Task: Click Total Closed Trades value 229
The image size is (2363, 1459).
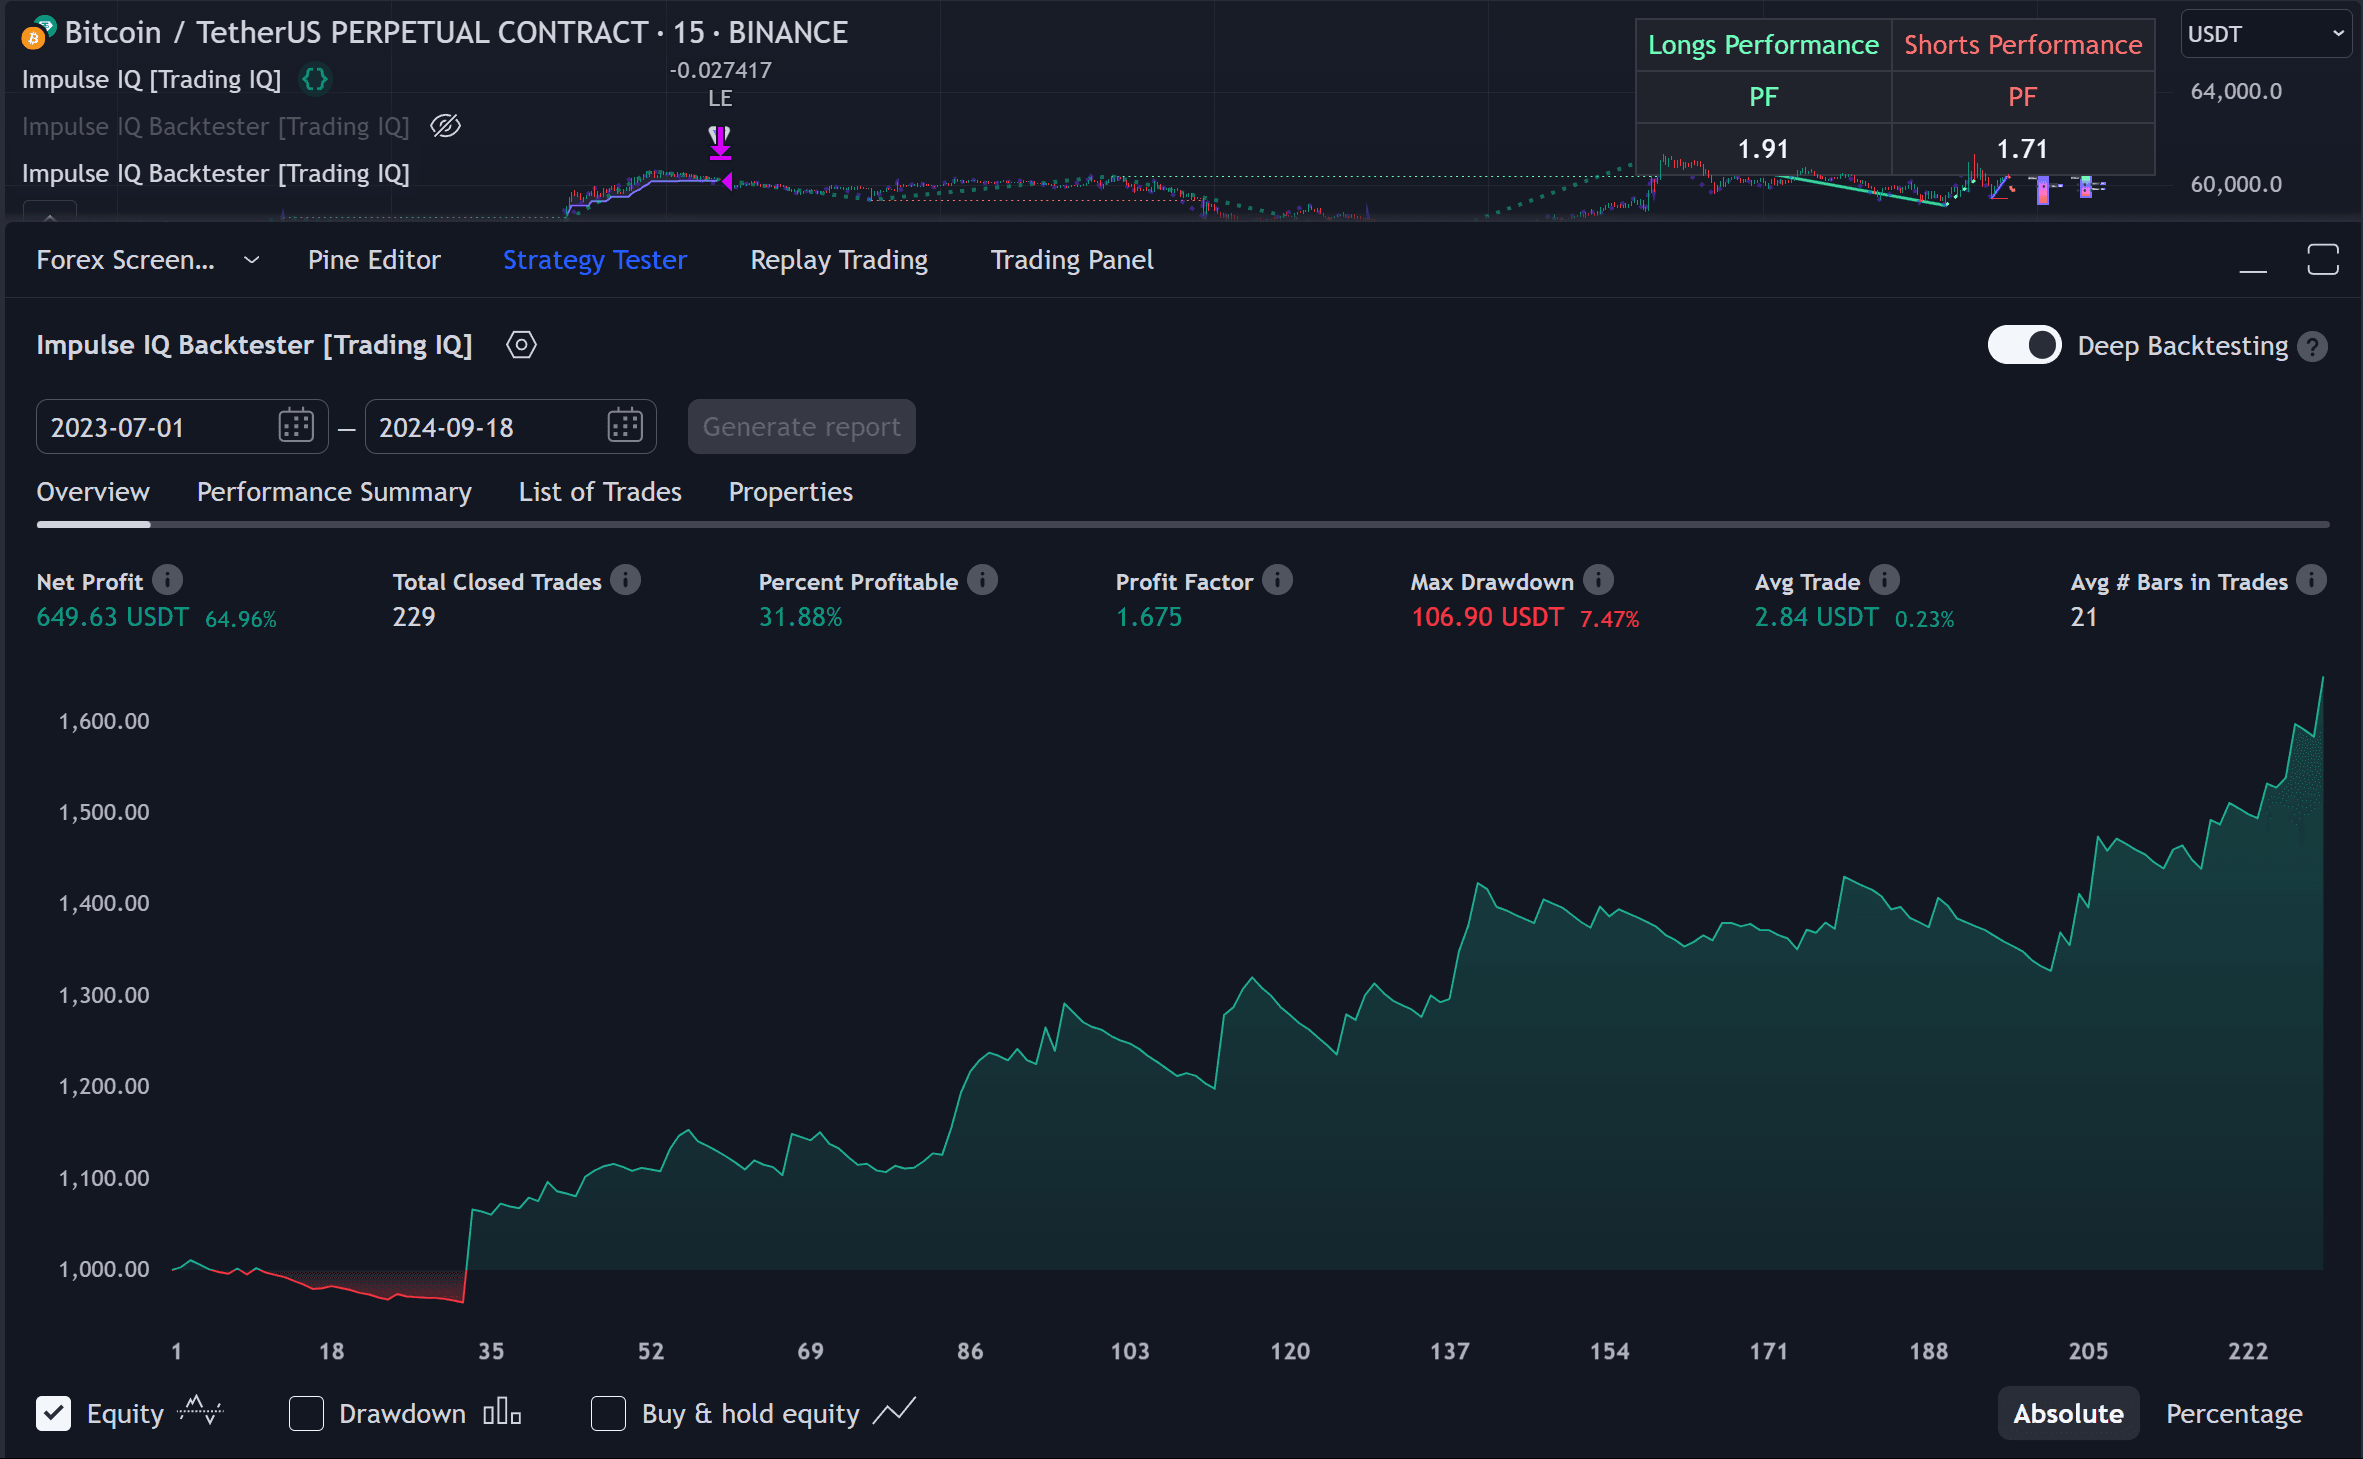Action: coord(414,617)
